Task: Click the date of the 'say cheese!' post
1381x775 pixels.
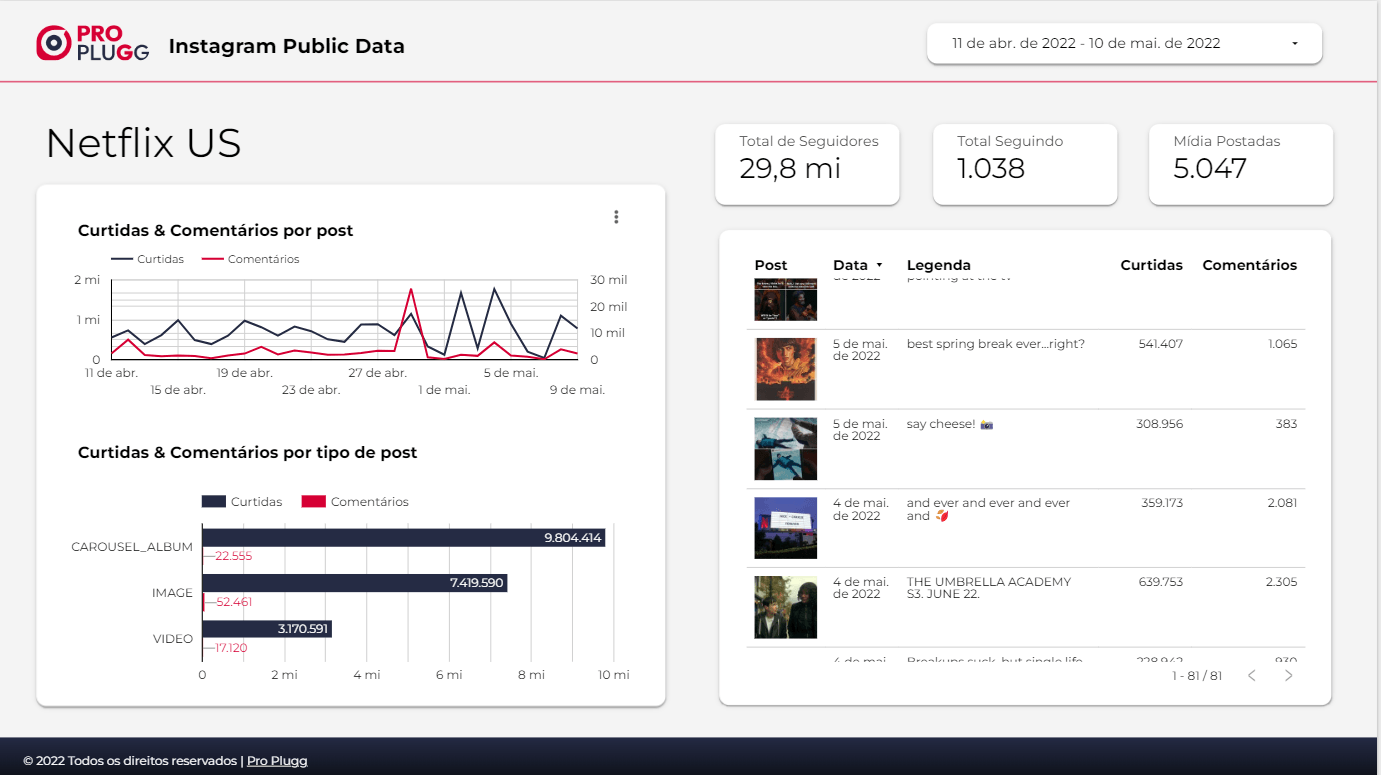Action: pos(860,430)
